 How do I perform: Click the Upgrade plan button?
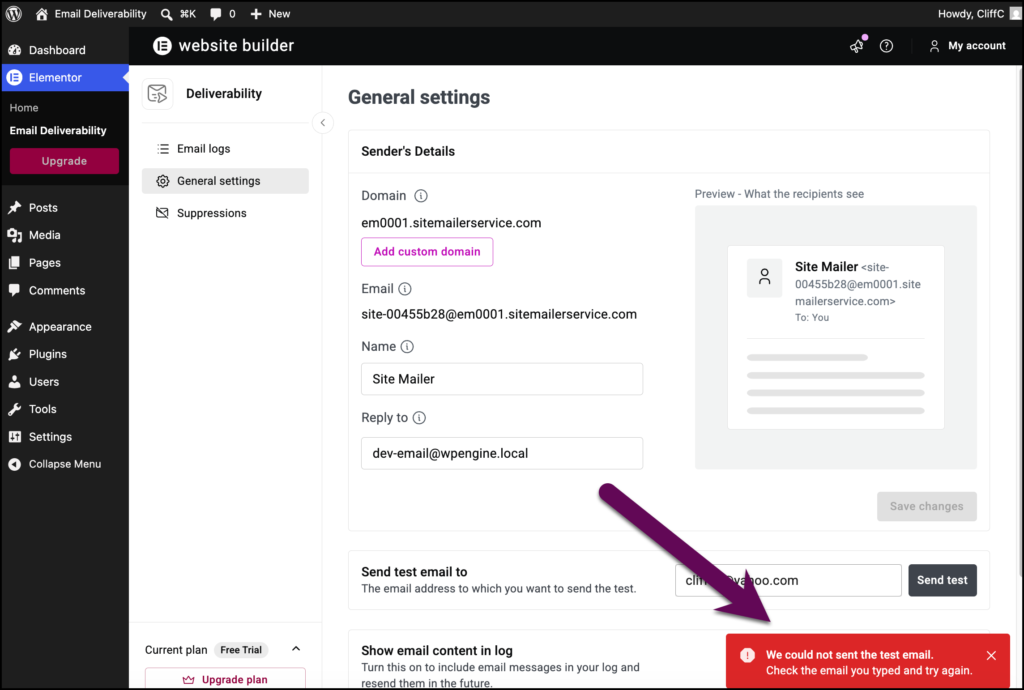pyautogui.click(x=225, y=679)
